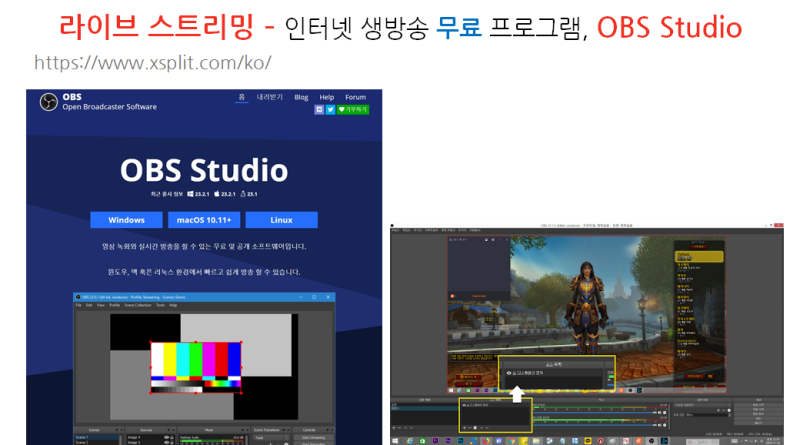Open the Blog link in the site nav
800x445 pixels.
coord(301,97)
